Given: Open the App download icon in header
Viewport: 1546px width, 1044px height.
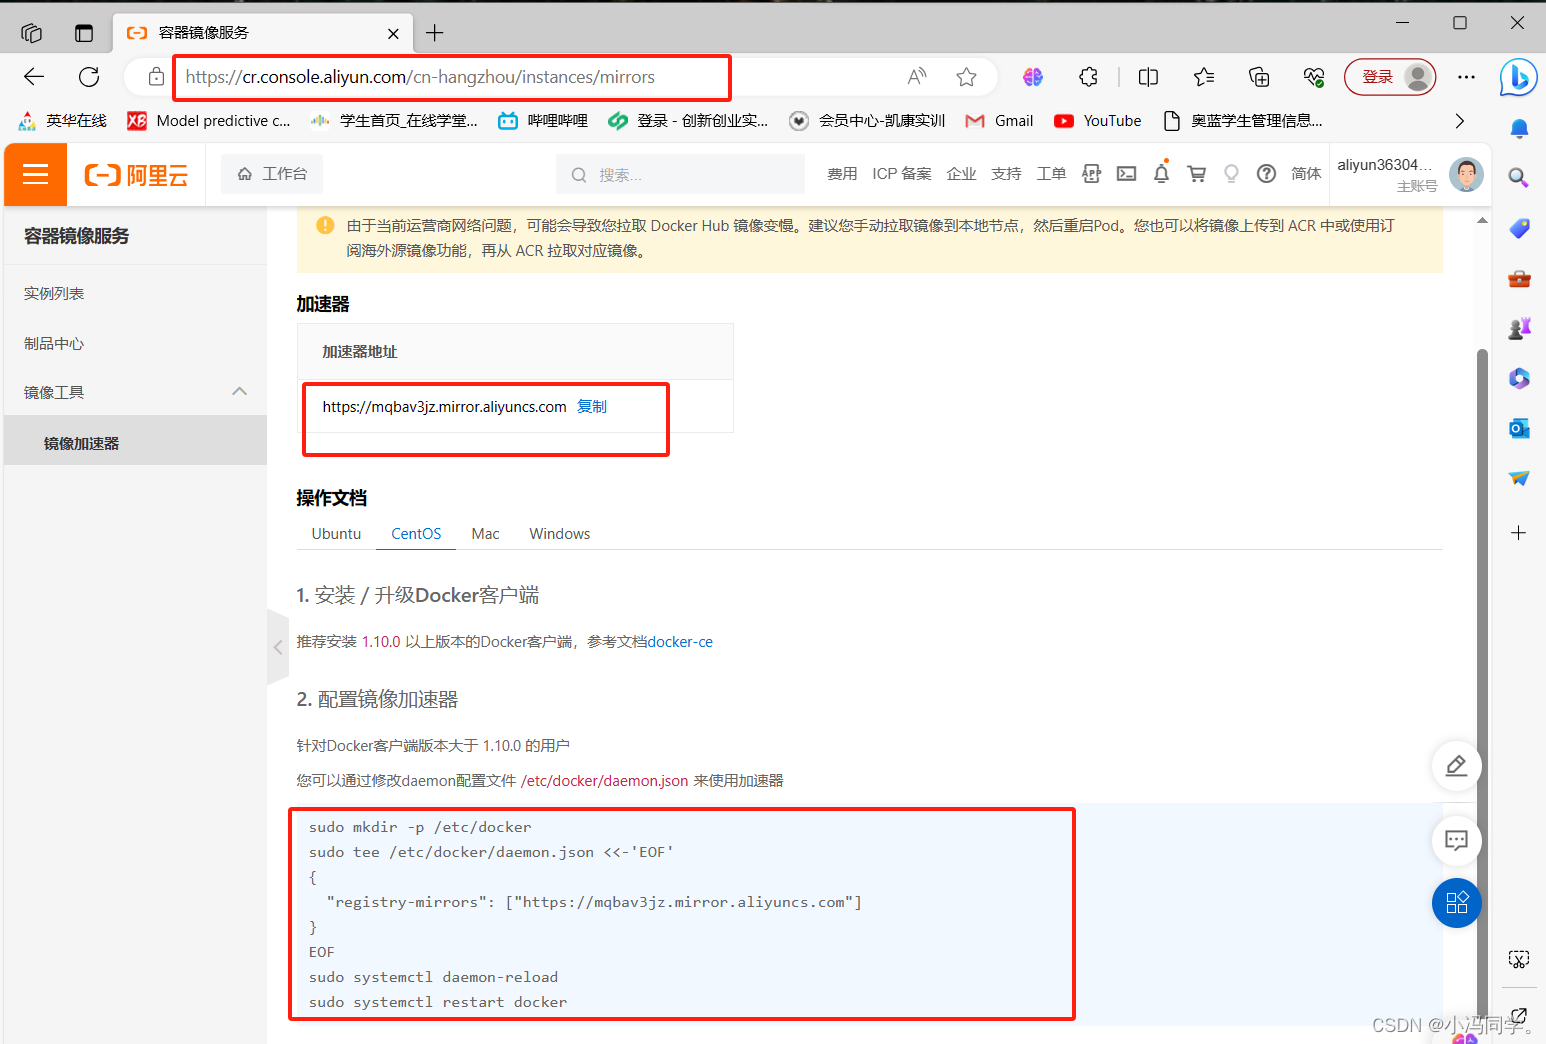Looking at the screenshot, I should [x=1091, y=174].
